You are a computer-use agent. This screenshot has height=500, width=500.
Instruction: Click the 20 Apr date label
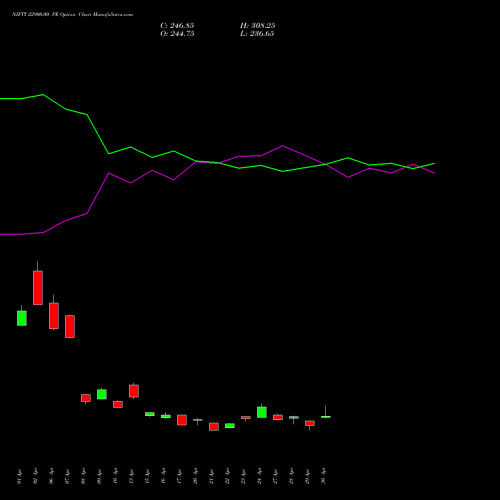tap(195, 476)
